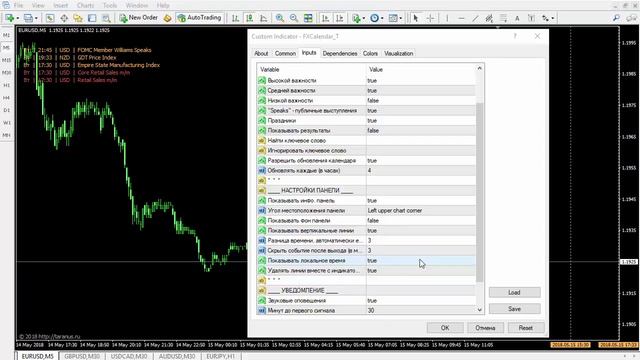This screenshot has height=360, width=640.
Task: Open MetaEditor from the toolbar
Action: point(167,18)
